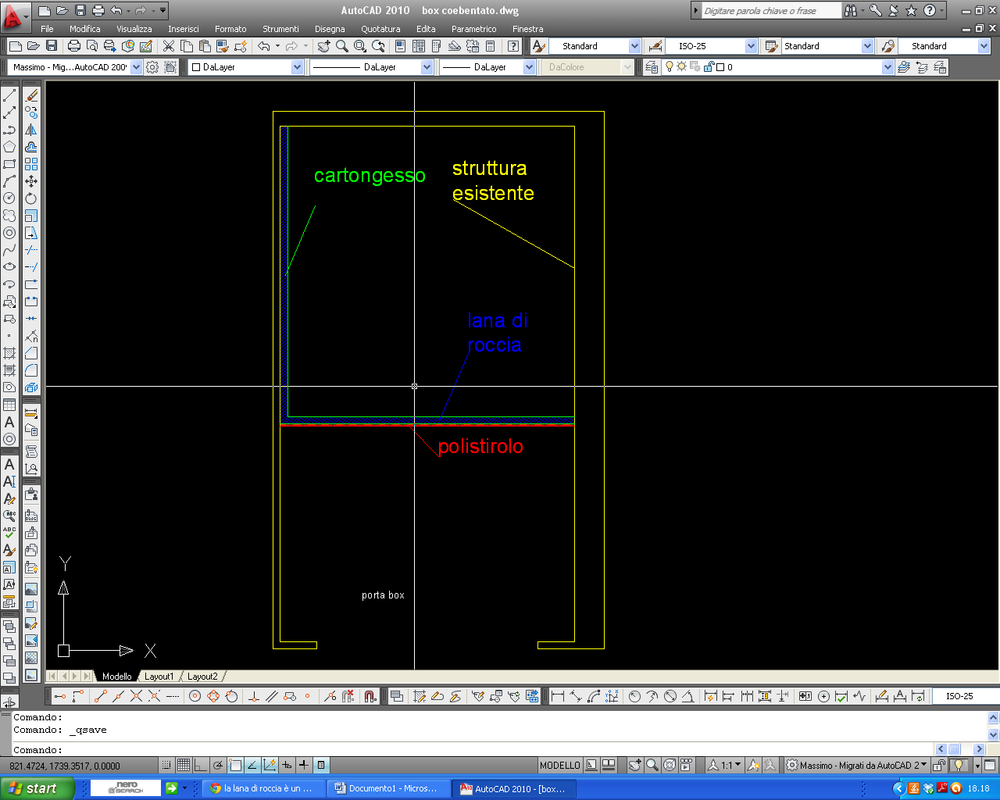Click the Windows start button
This screenshot has height=800, width=1000.
click(x=35, y=789)
